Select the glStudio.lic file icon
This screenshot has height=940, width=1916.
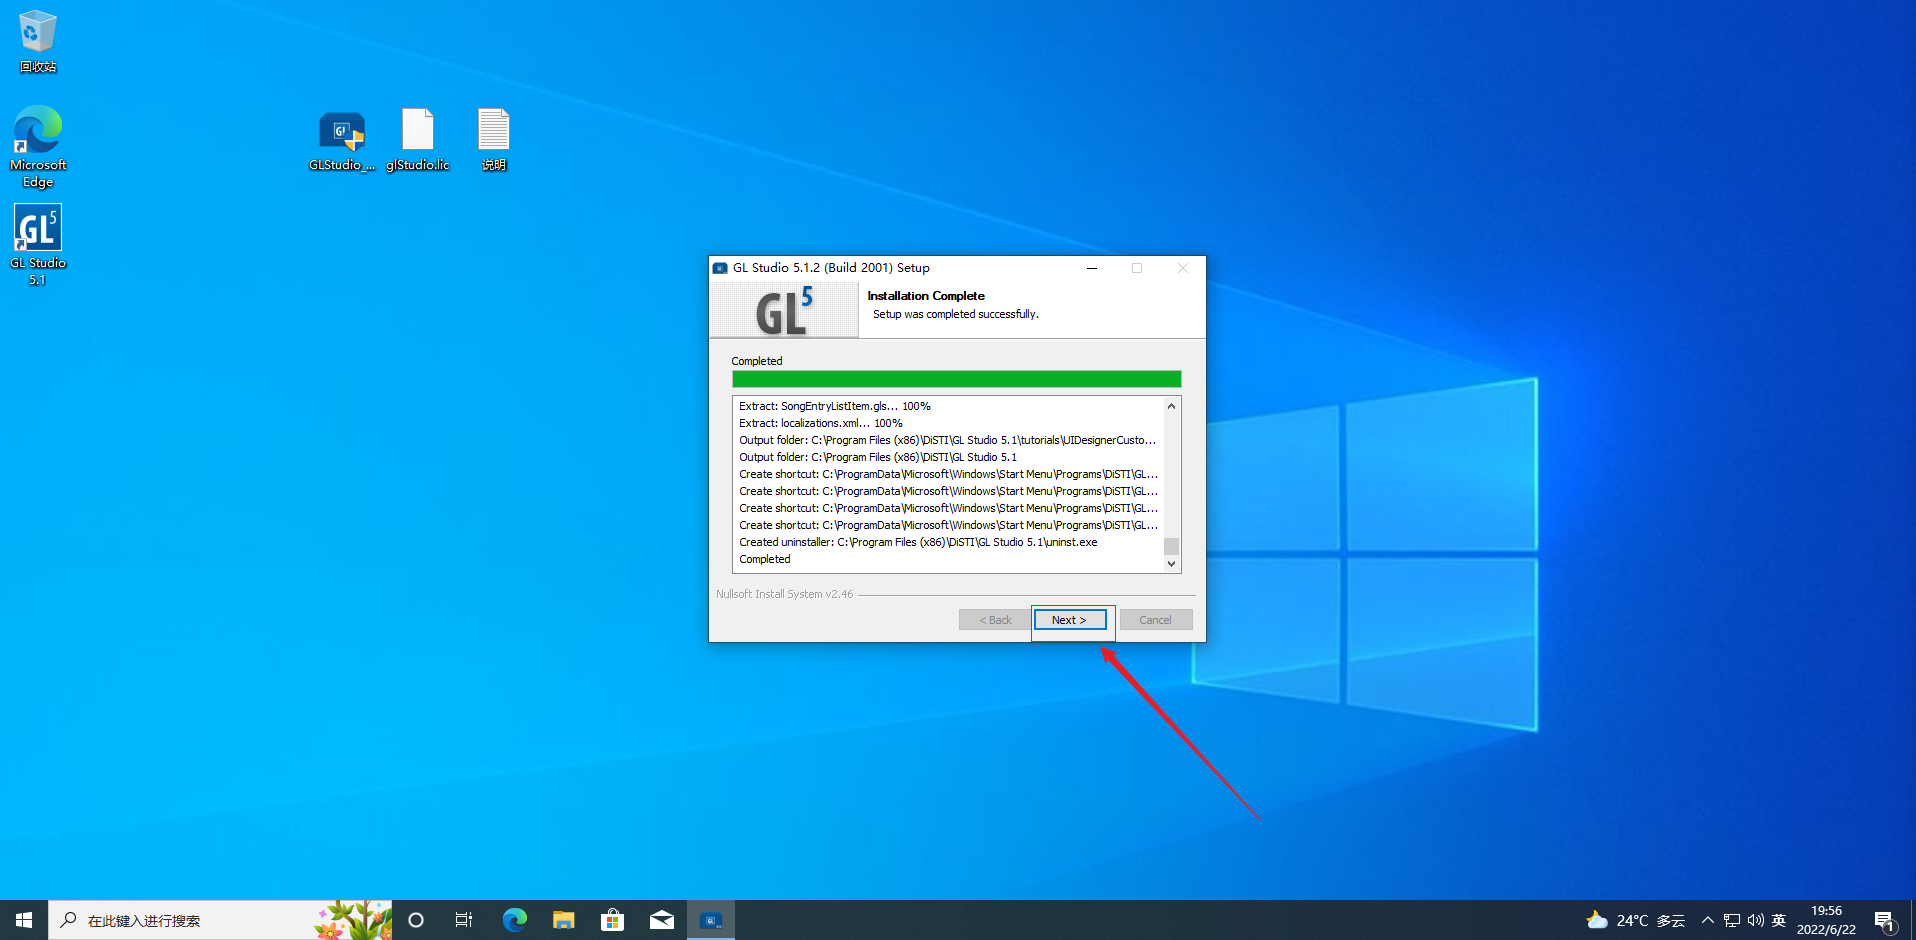418,141
